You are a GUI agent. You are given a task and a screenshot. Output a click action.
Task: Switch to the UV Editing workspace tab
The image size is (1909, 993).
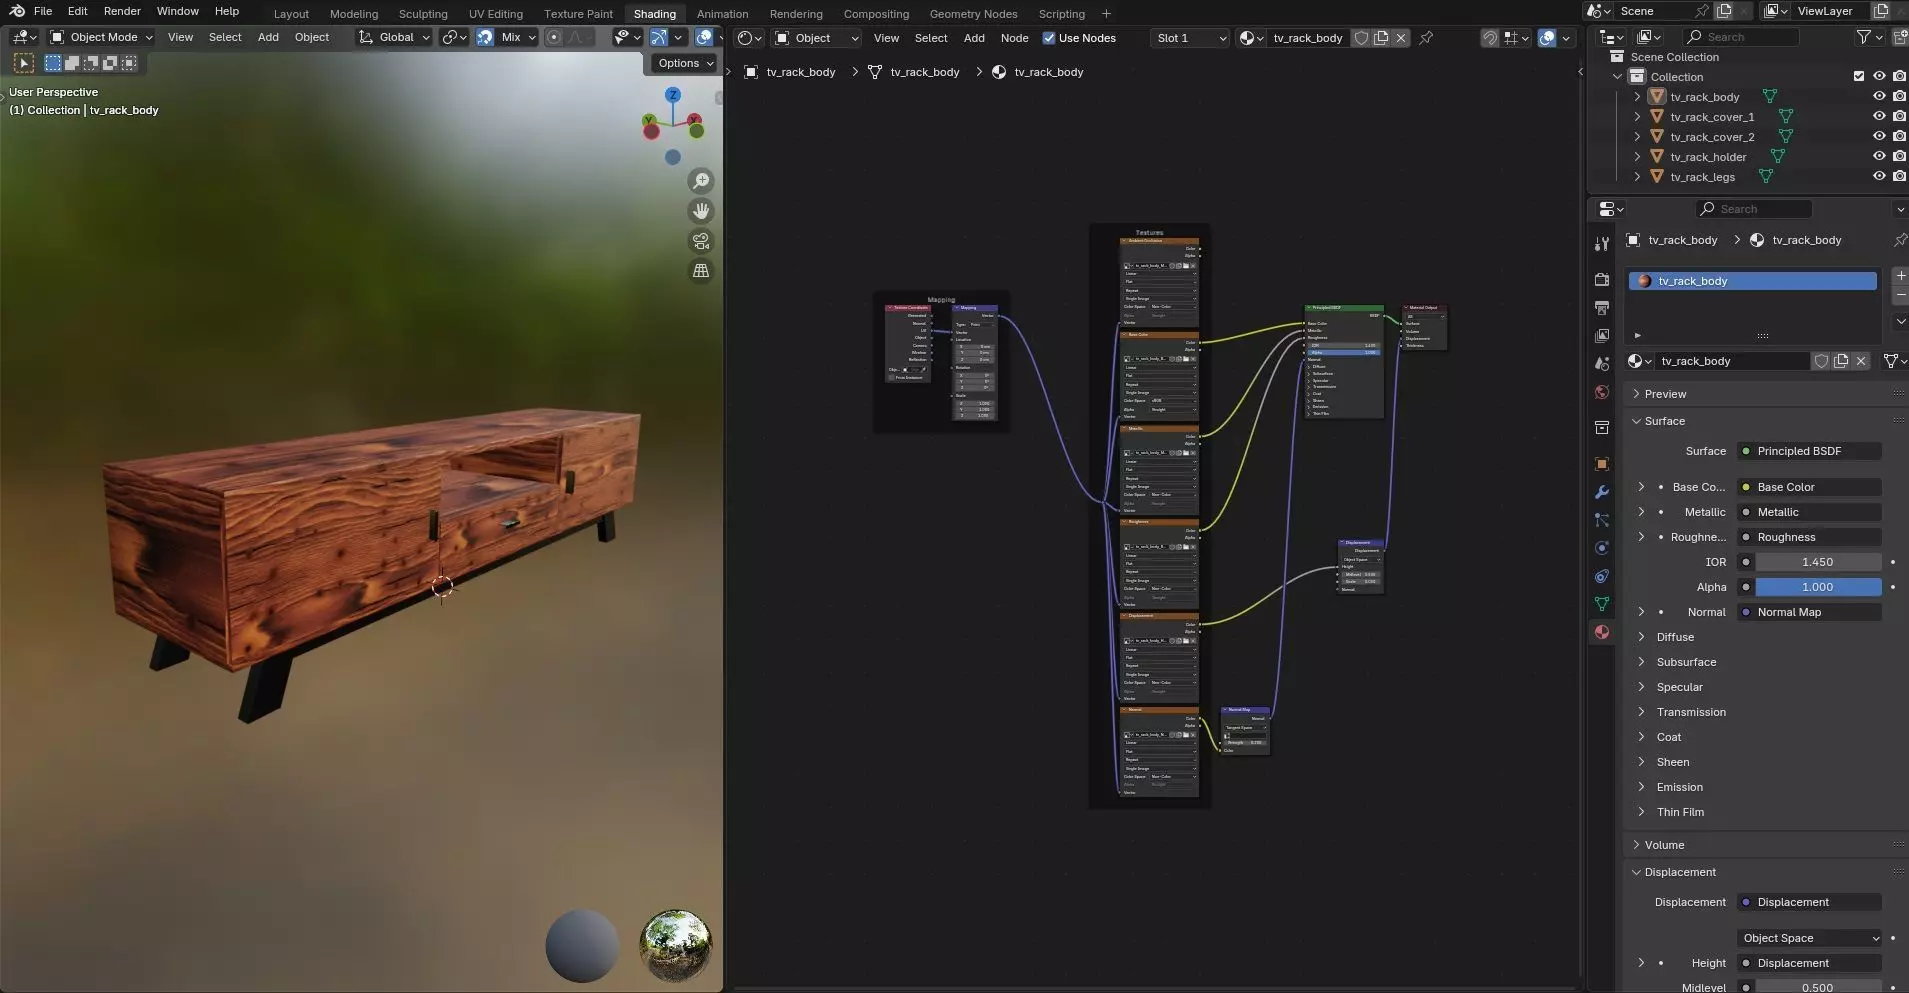tap(495, 14)
